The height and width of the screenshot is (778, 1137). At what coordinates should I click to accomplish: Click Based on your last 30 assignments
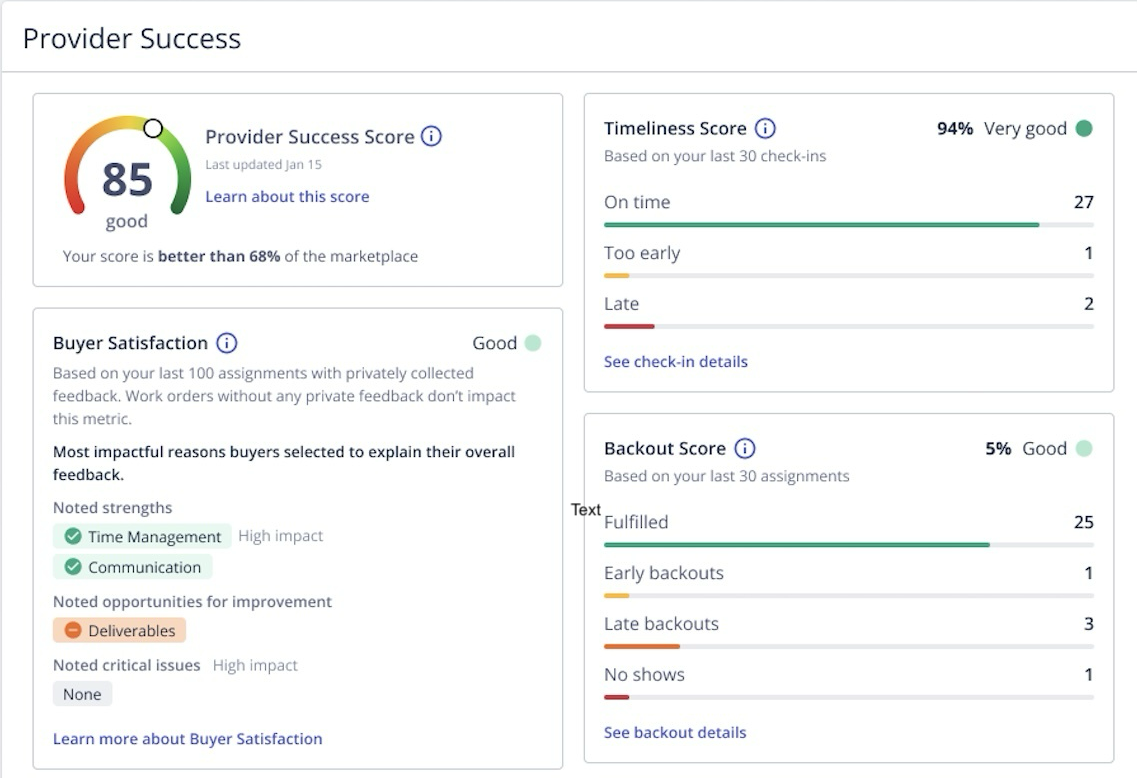click(x=727, y=476)
